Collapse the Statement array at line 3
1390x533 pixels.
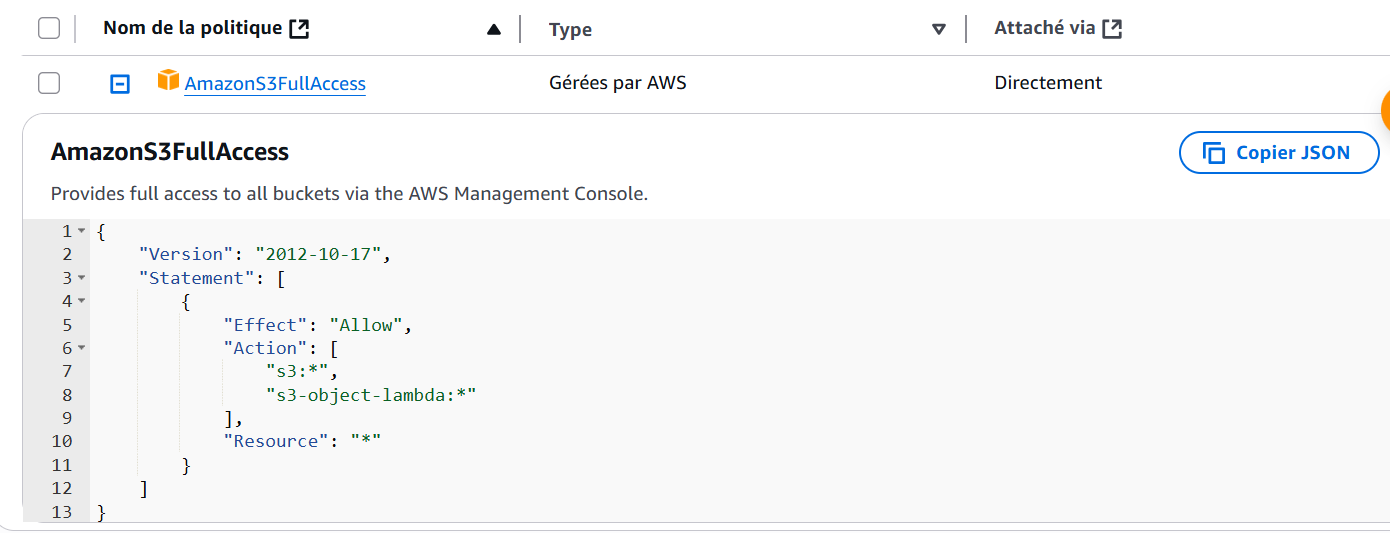[81, 278]
